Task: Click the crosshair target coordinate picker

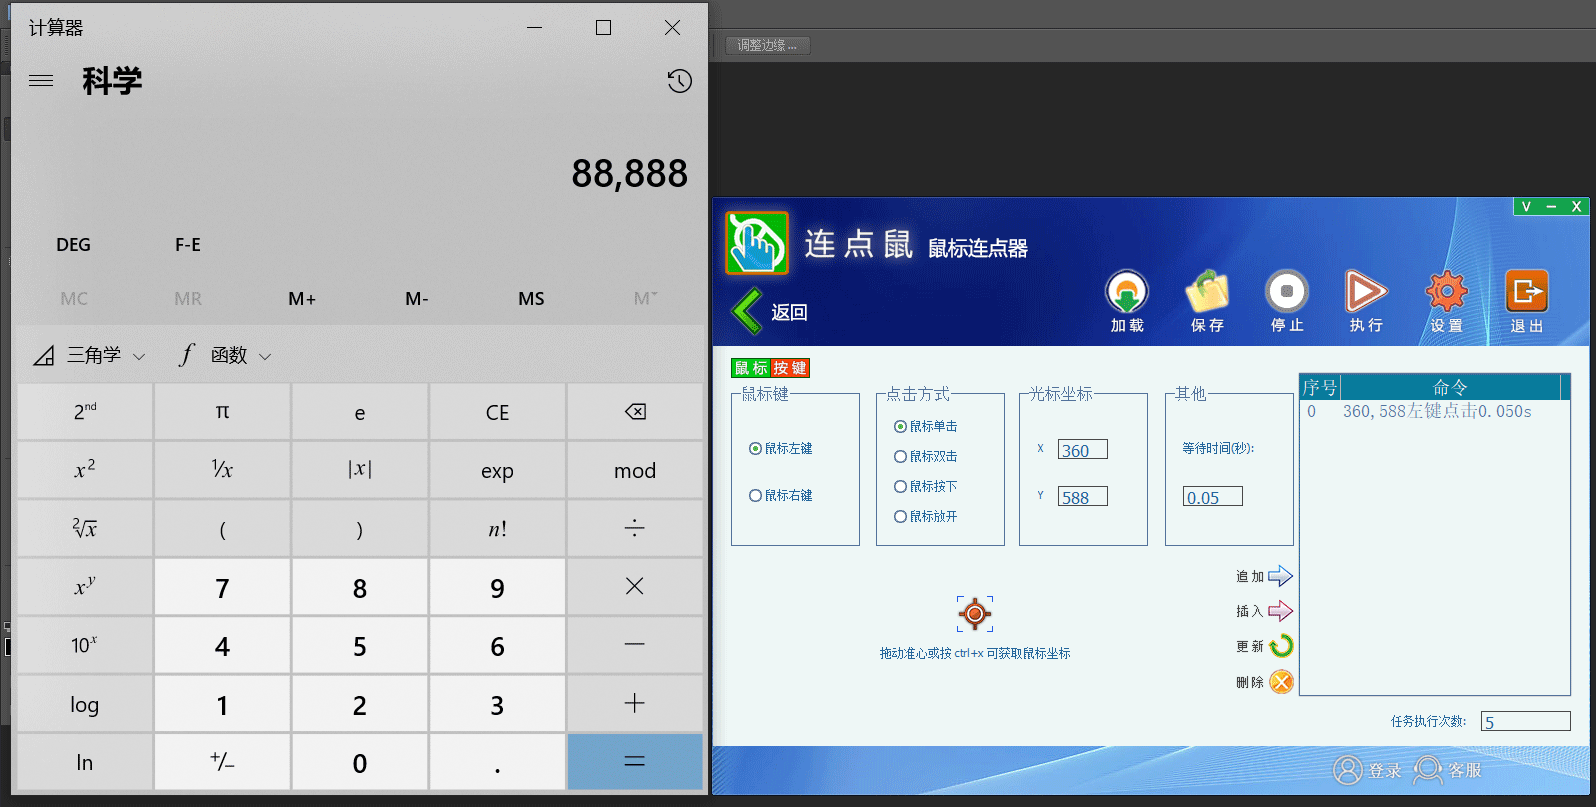Action: pyautogui.click(x=975, y=614)
